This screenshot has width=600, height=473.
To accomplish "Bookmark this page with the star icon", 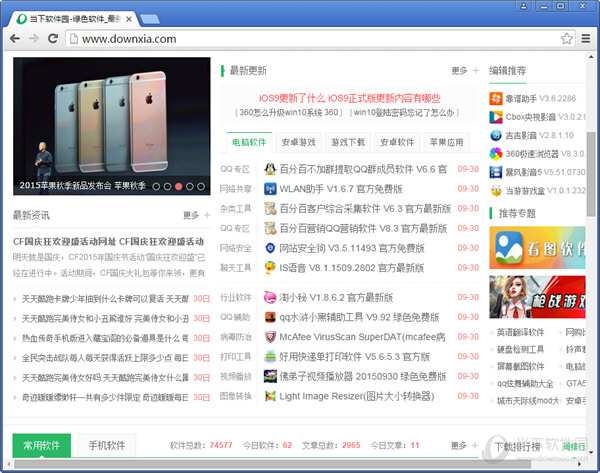I will [x=567, y=39].
